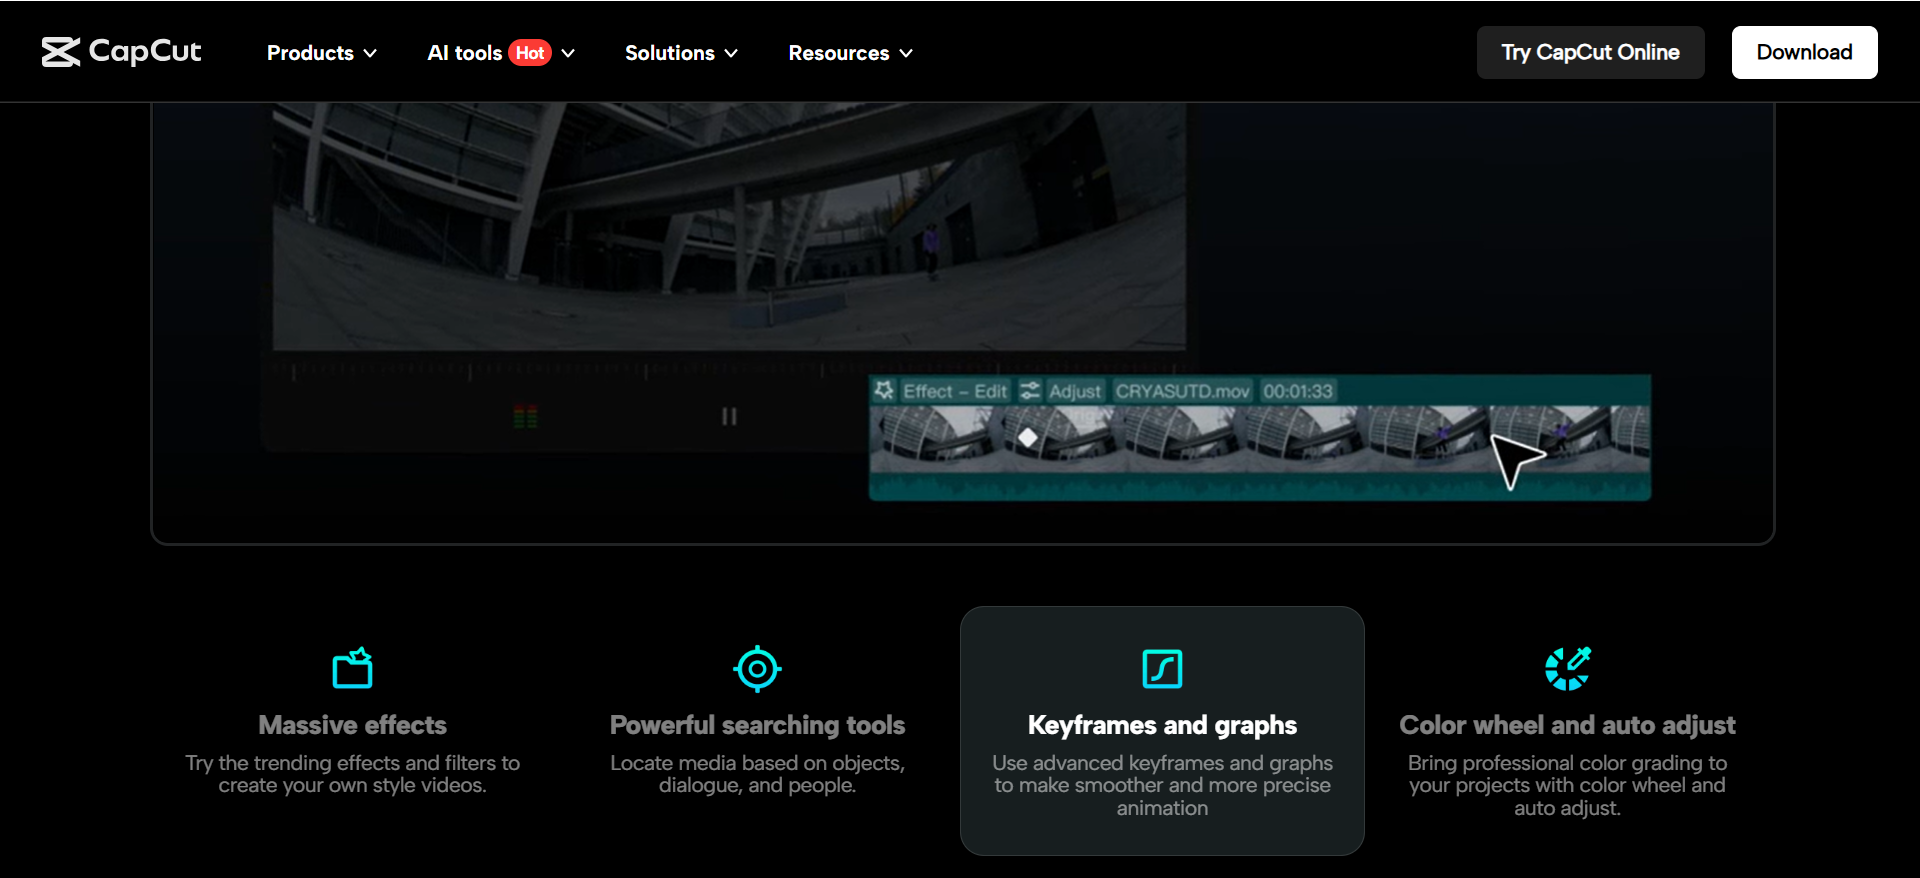Select the Powerful searching tools target icon

pyautogui.click(x=757, y=669)
